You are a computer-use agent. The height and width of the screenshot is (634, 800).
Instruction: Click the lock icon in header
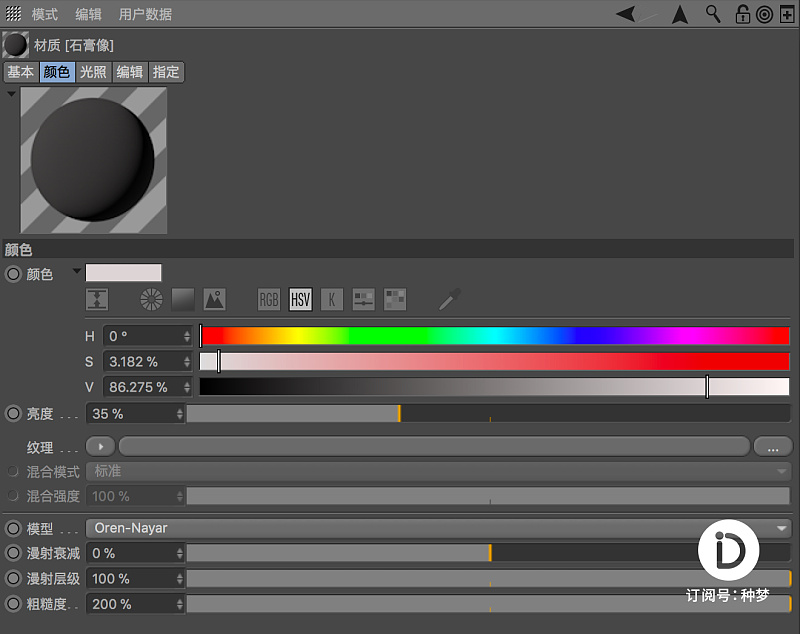coord(742,14)
